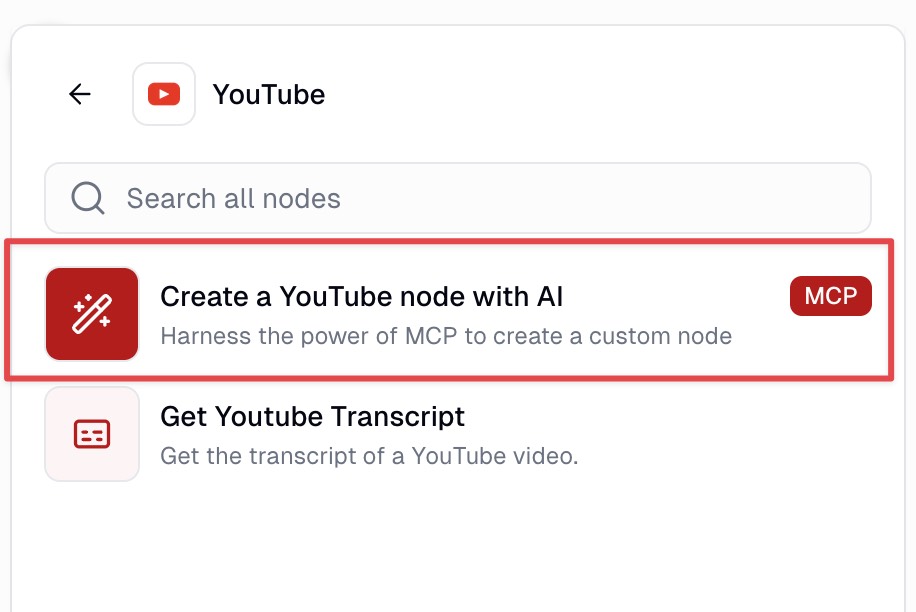The height and width of the screenshot is (612, 916).
Task: Click the MCP badge on the AI node row
Action: click(830, 296)
